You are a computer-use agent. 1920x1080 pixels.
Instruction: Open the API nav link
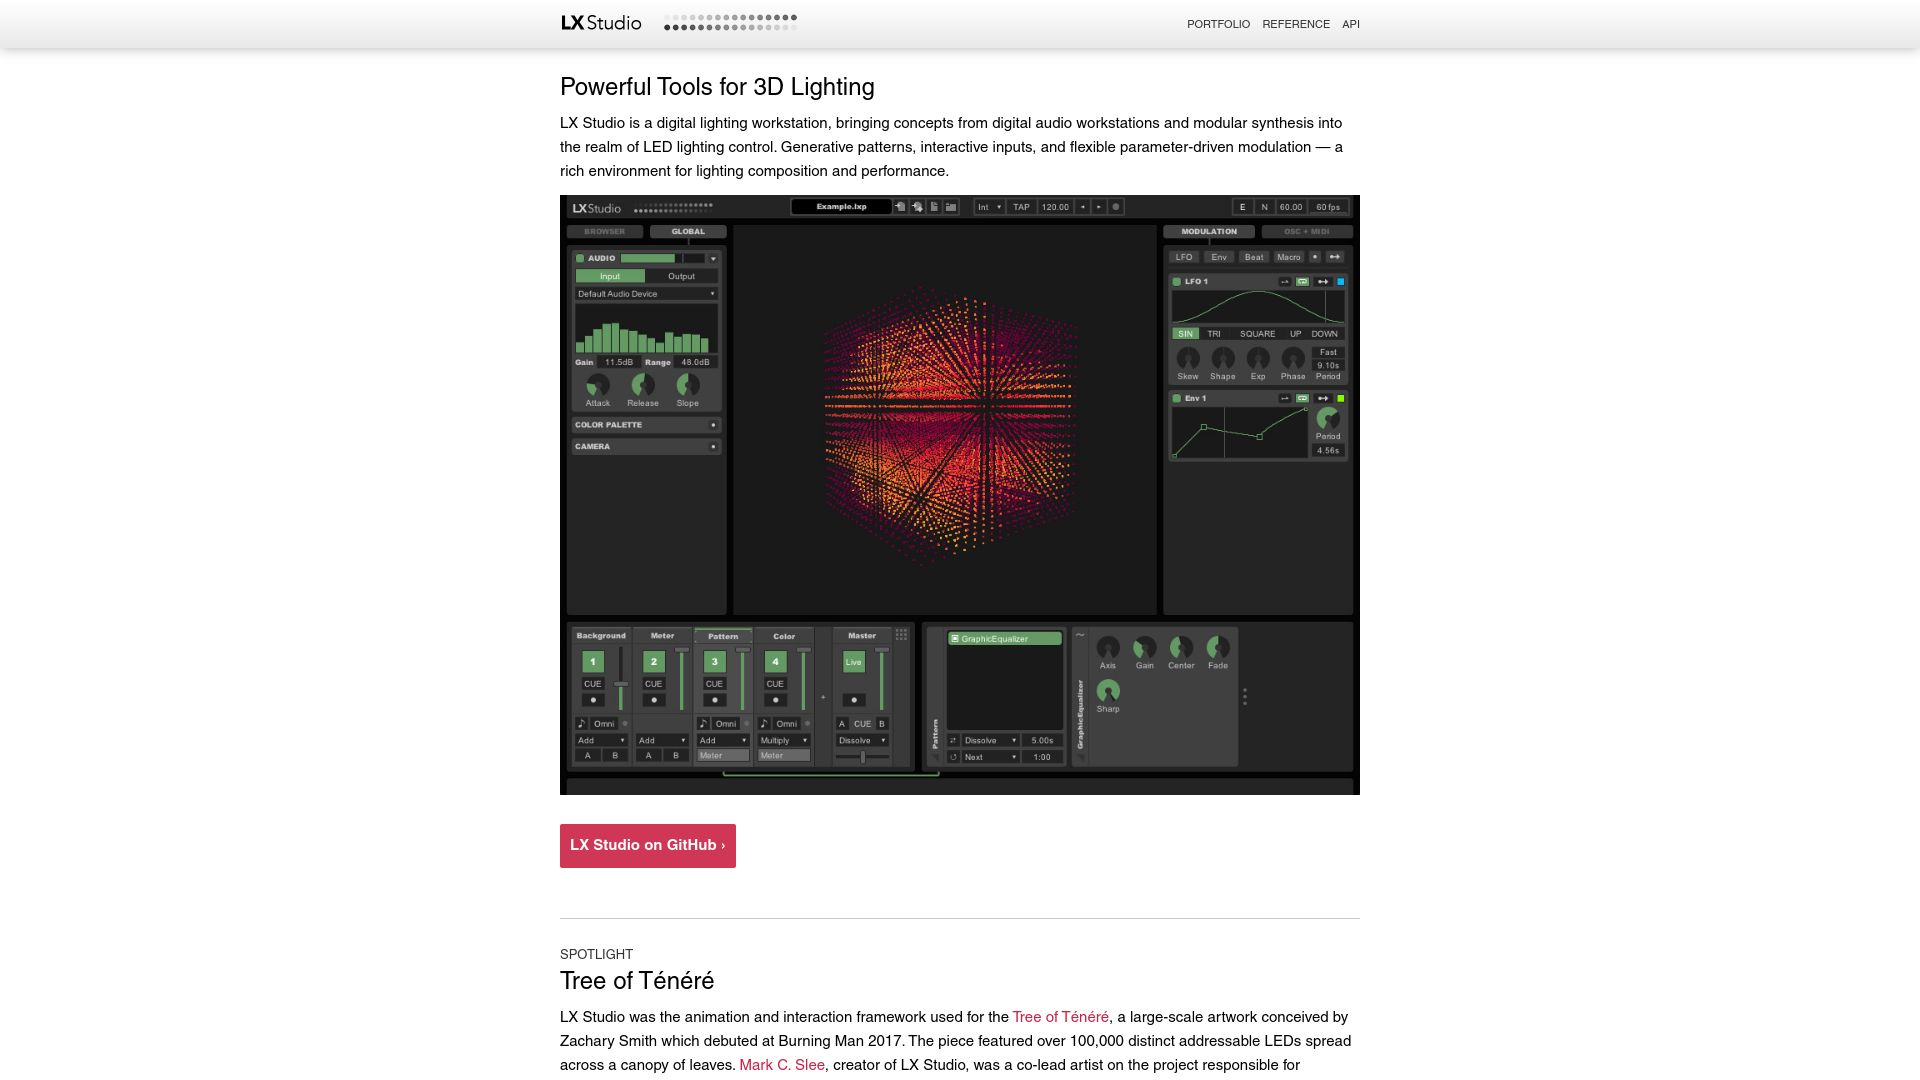coord(1351,24)
